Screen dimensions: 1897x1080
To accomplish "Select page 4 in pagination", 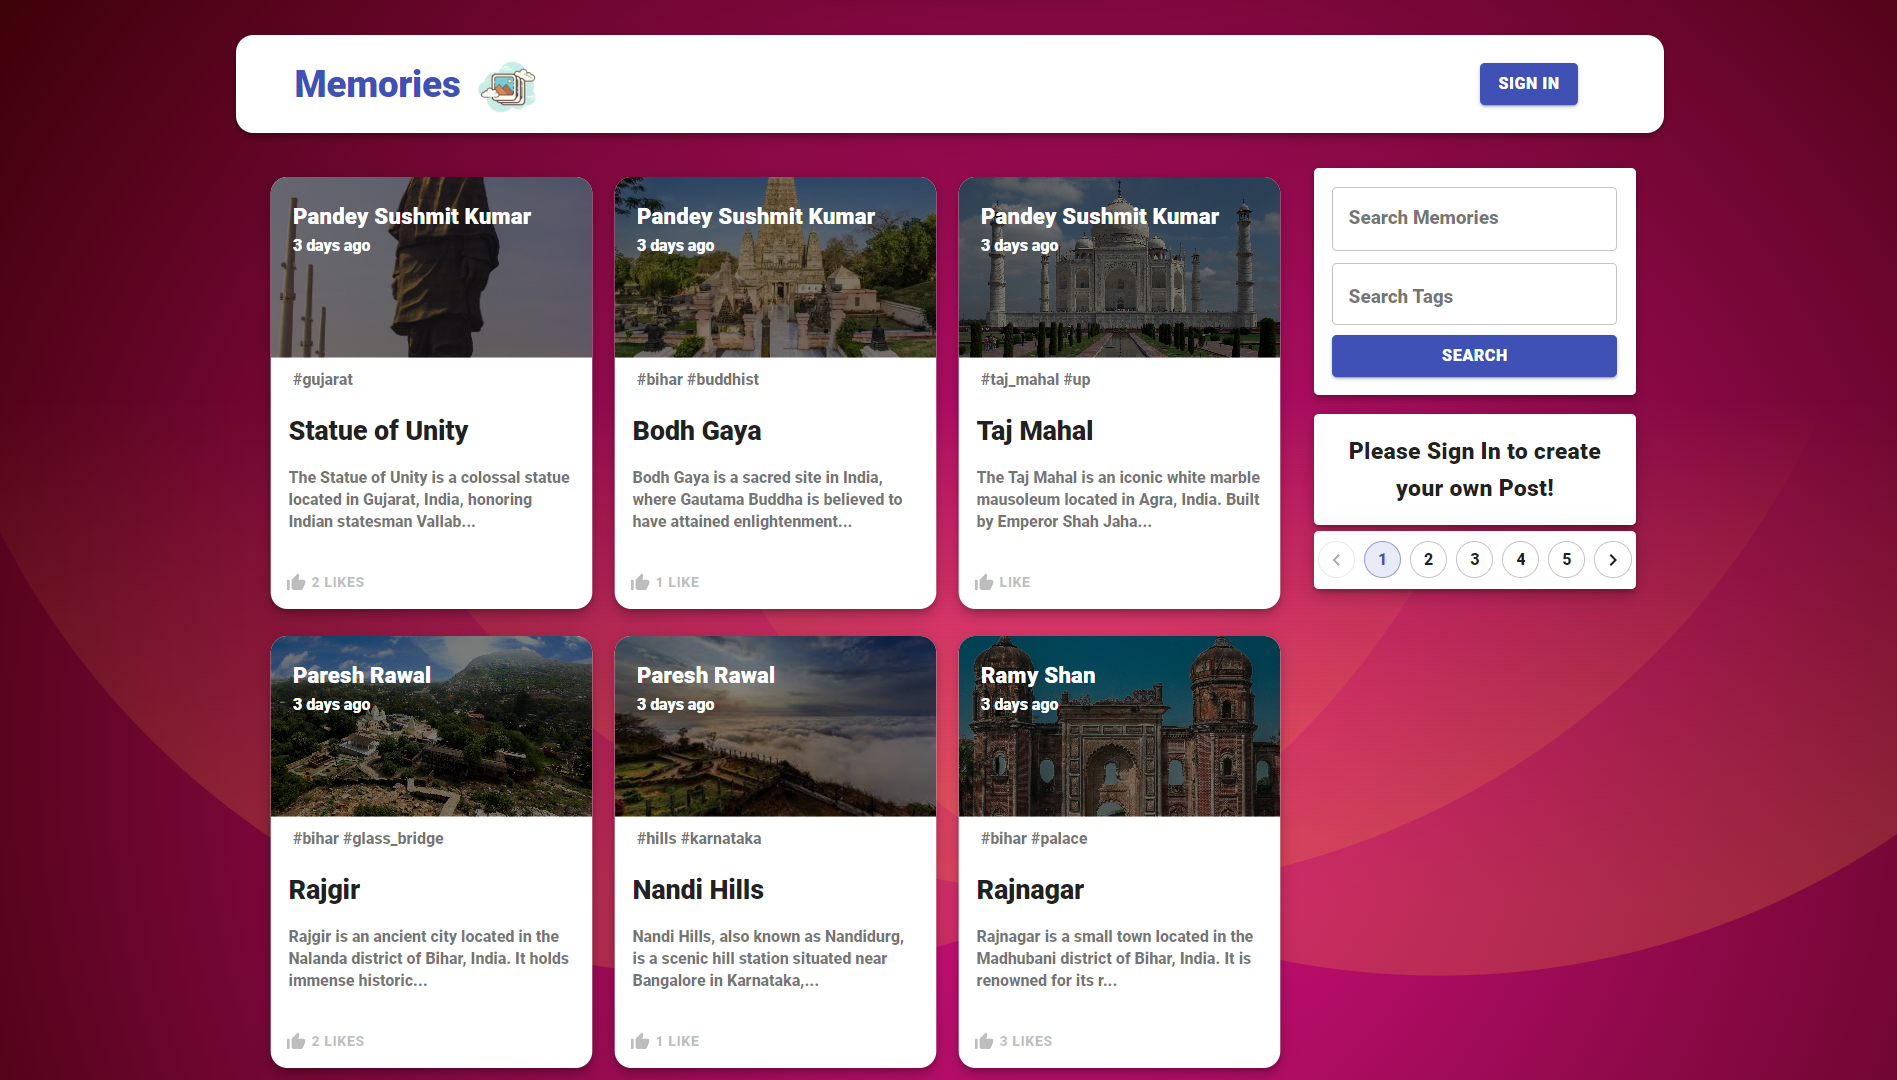I will [x=1520, y=560].
